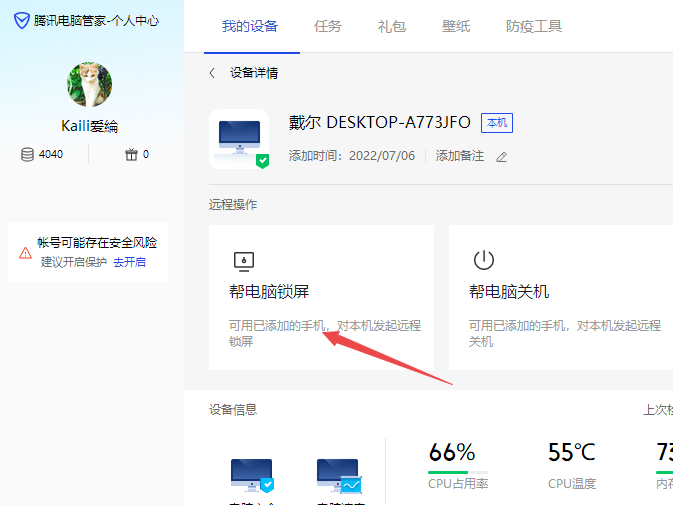This screenshot has width=673, height=505.
Task: Click the 添加备注 link
Action: click(459, 156)
